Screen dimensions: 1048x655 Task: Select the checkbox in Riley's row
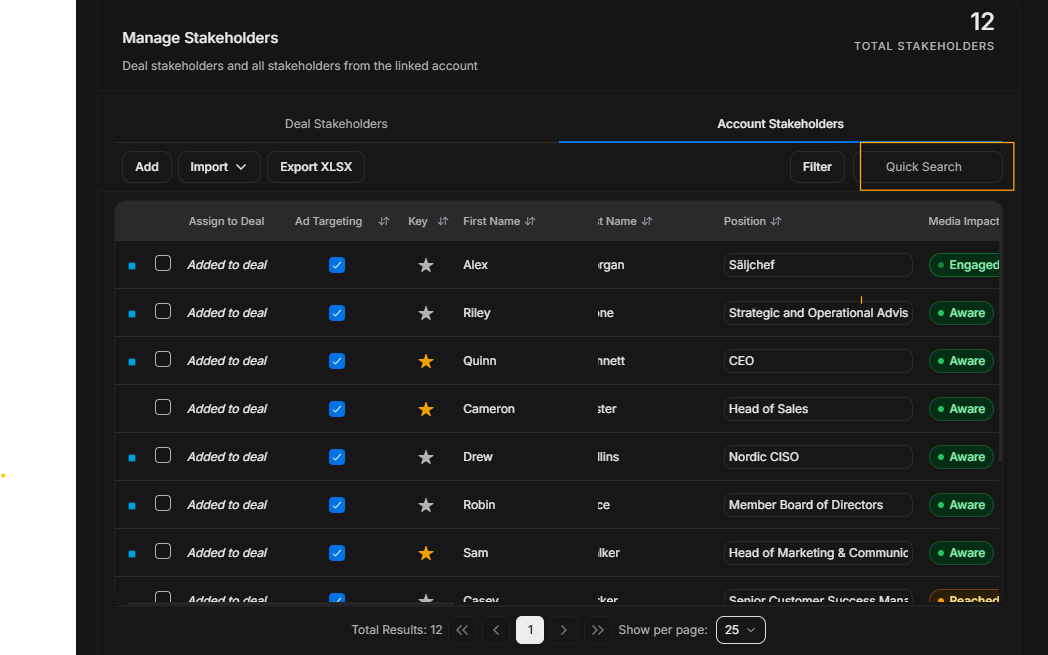163,311
